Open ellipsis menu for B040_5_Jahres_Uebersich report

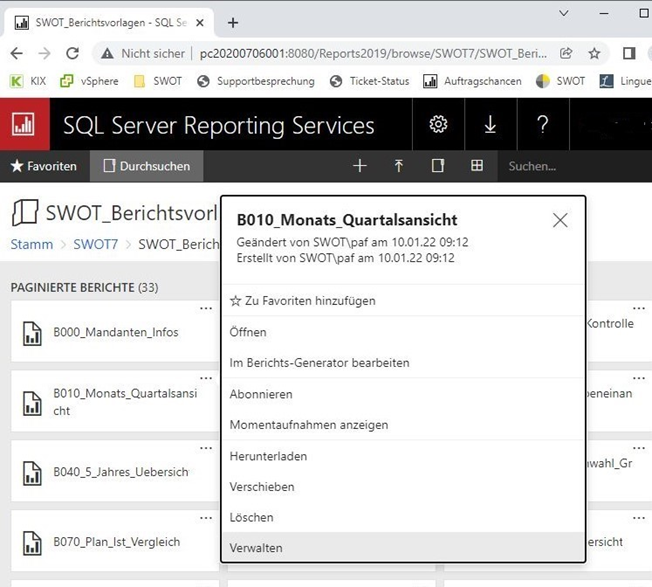tap(206, 448)
